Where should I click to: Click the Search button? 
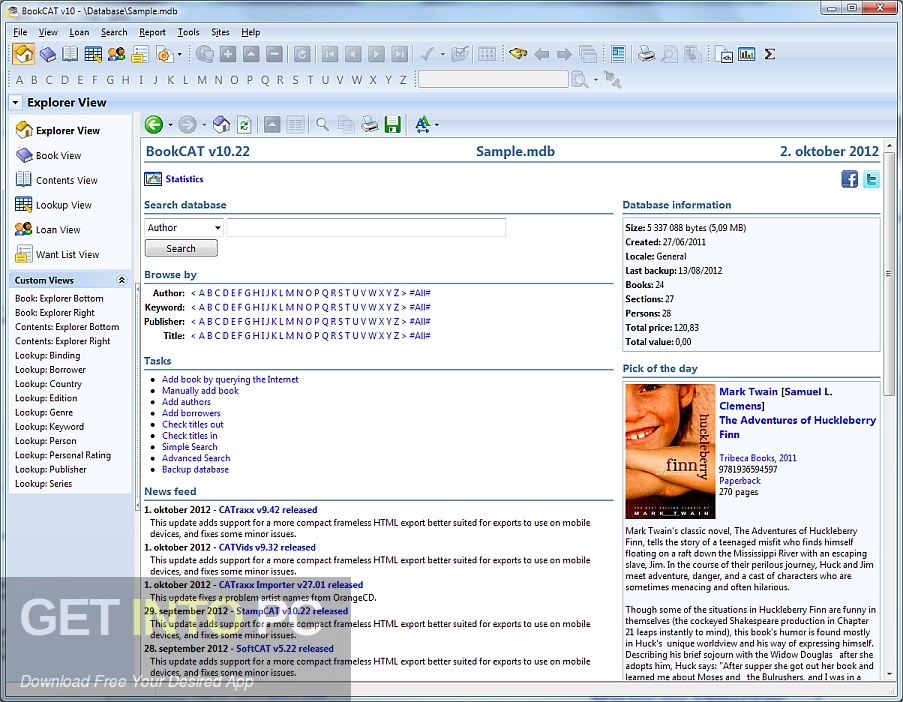coord(181,248)
